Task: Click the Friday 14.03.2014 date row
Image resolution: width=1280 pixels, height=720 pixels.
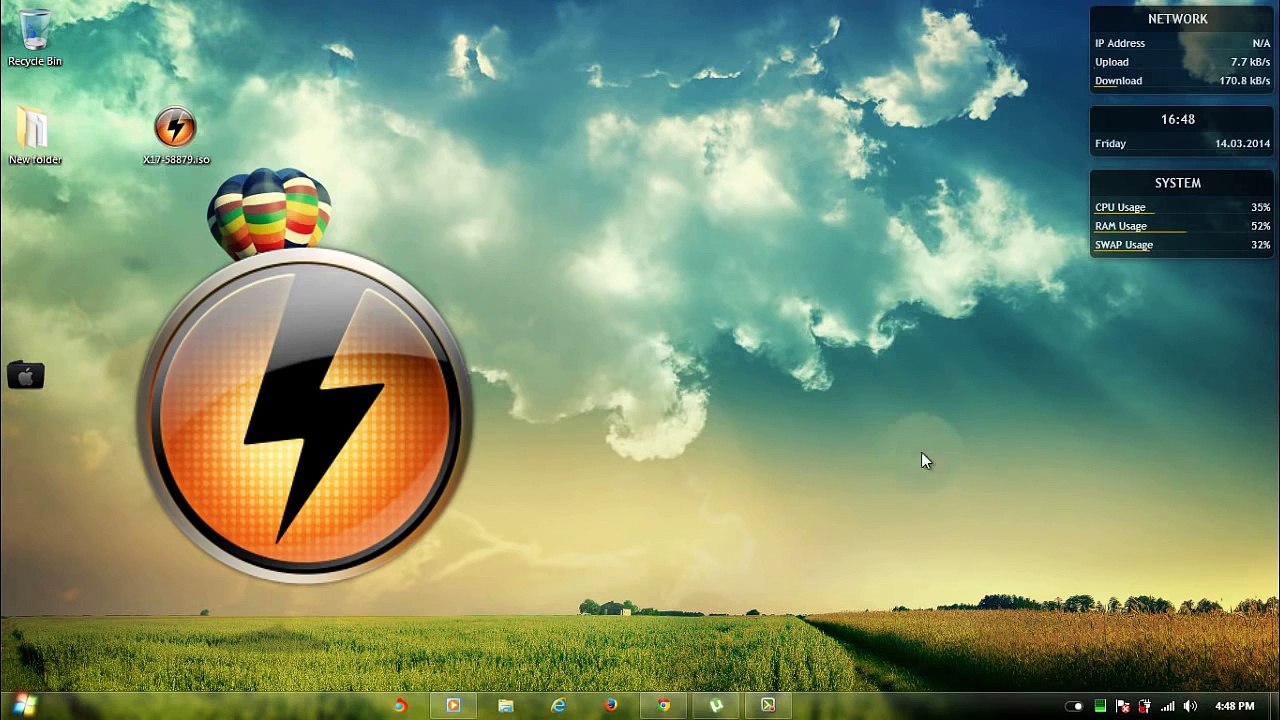Action: (1182, 143)
